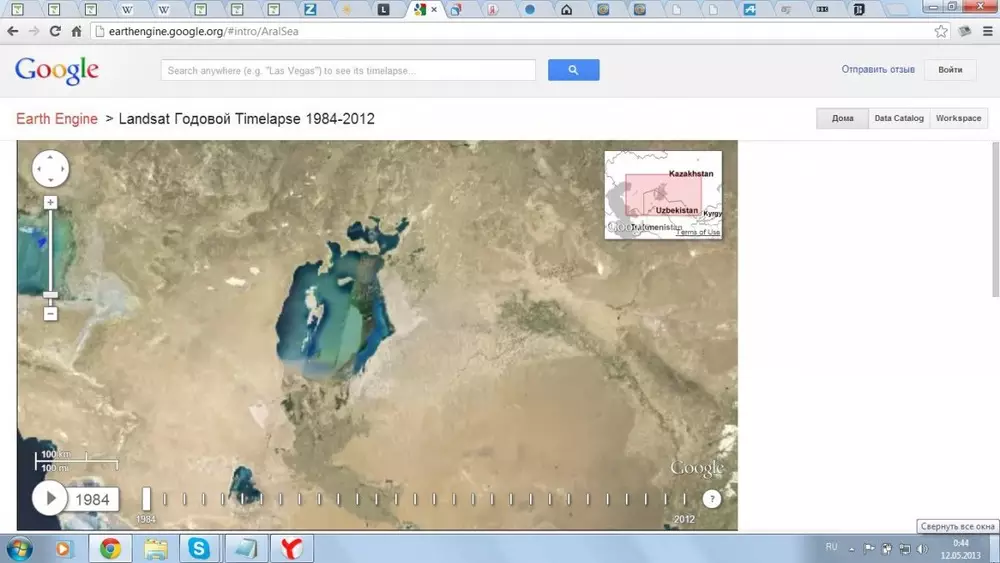Select the Дома tab
The width and height of the screenshot is (1000, 563).
(x=842, y=118)
